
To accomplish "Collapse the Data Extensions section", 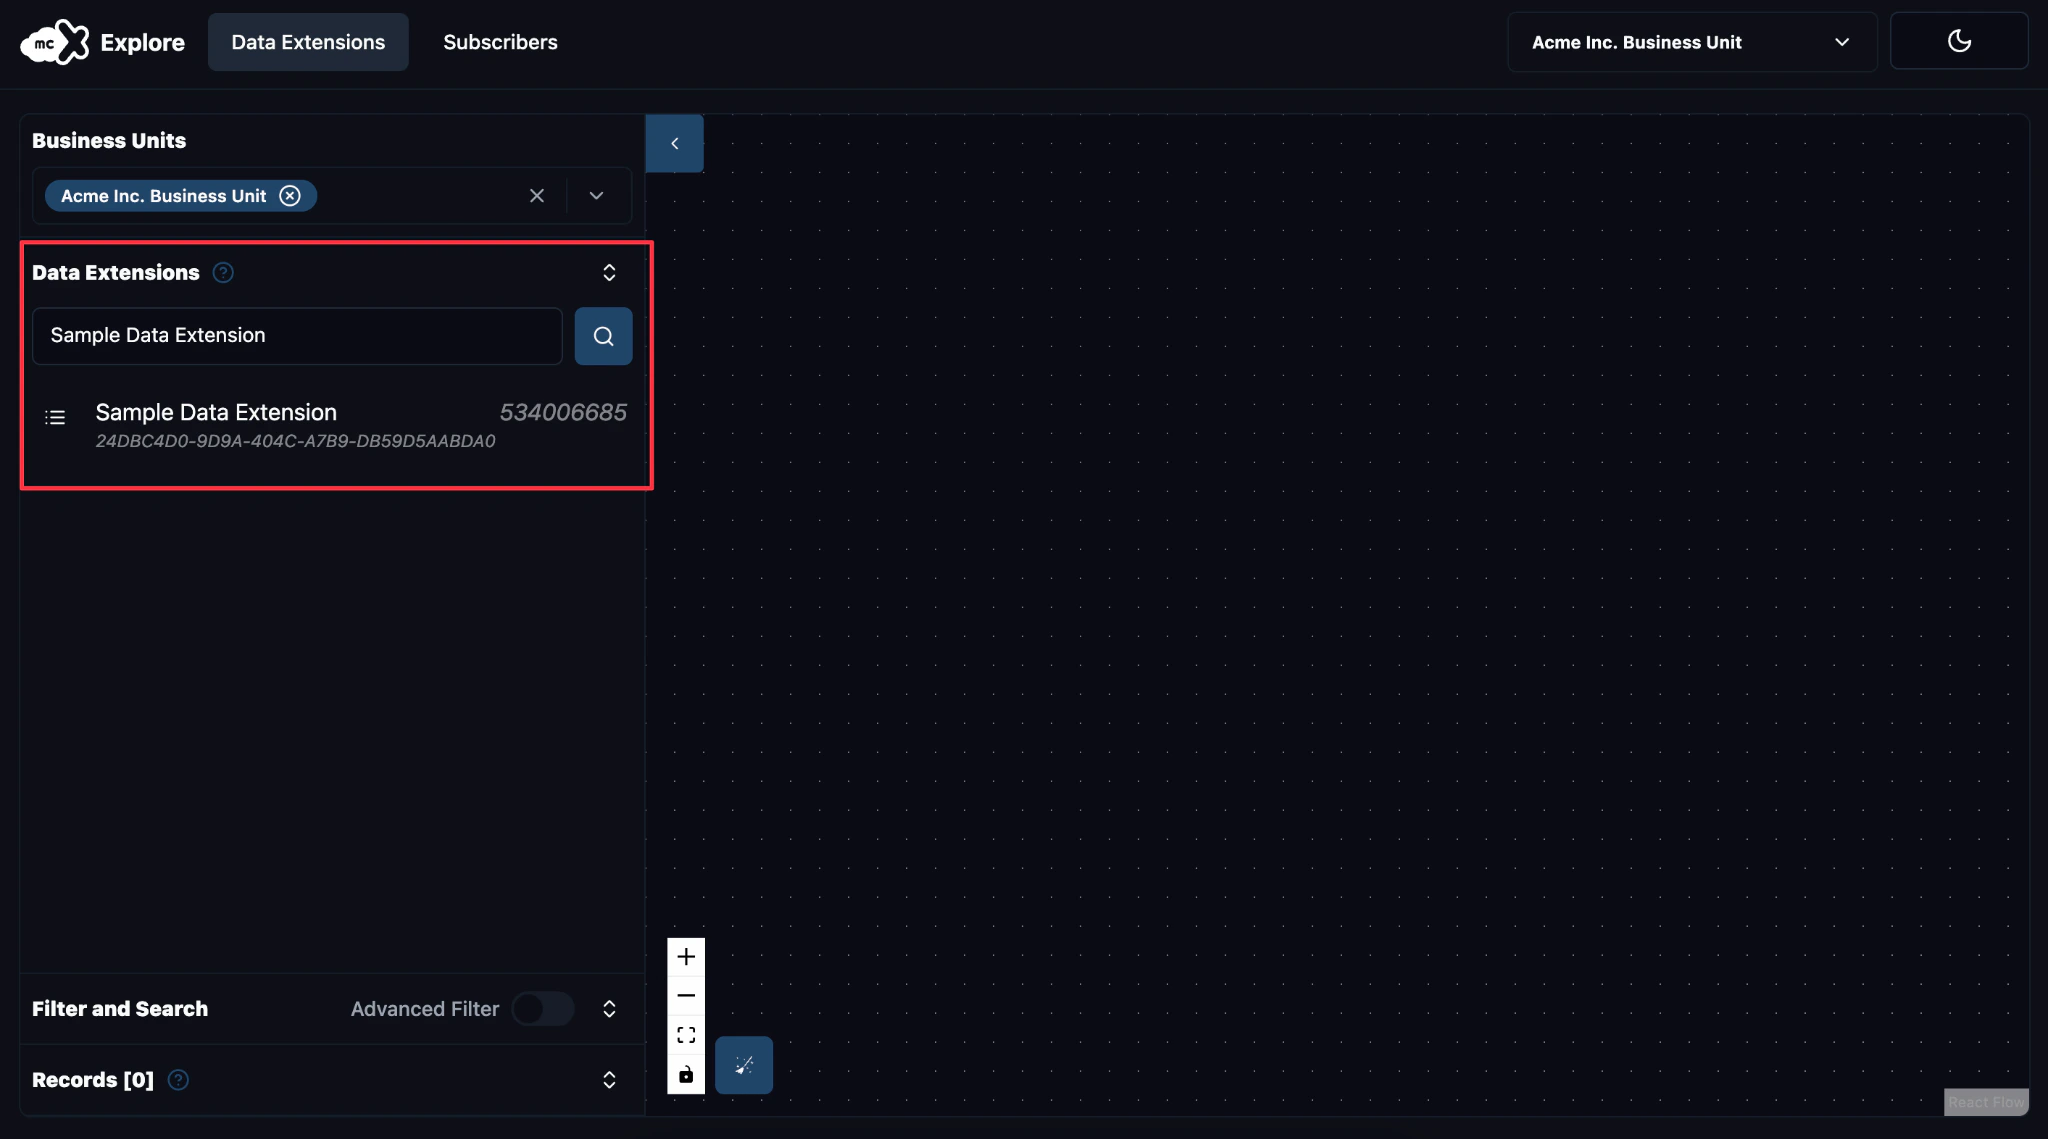I will [x=609, y=273].
